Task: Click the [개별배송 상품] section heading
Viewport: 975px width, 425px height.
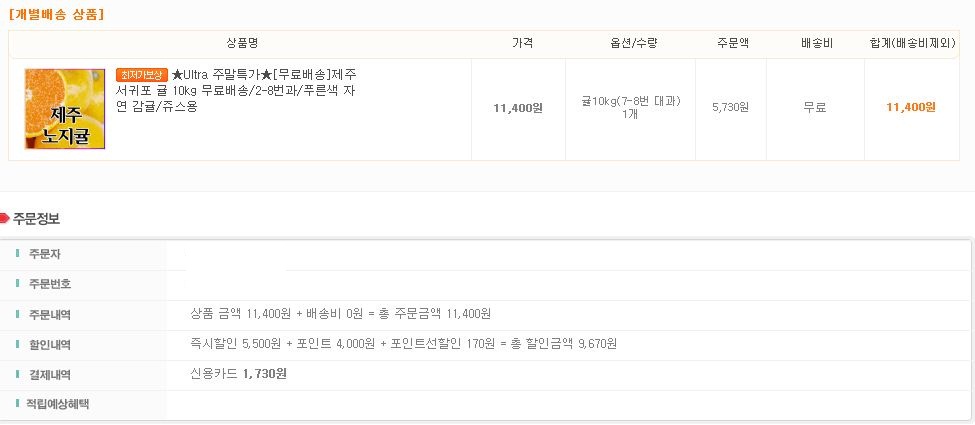Action: coord(57,15)
